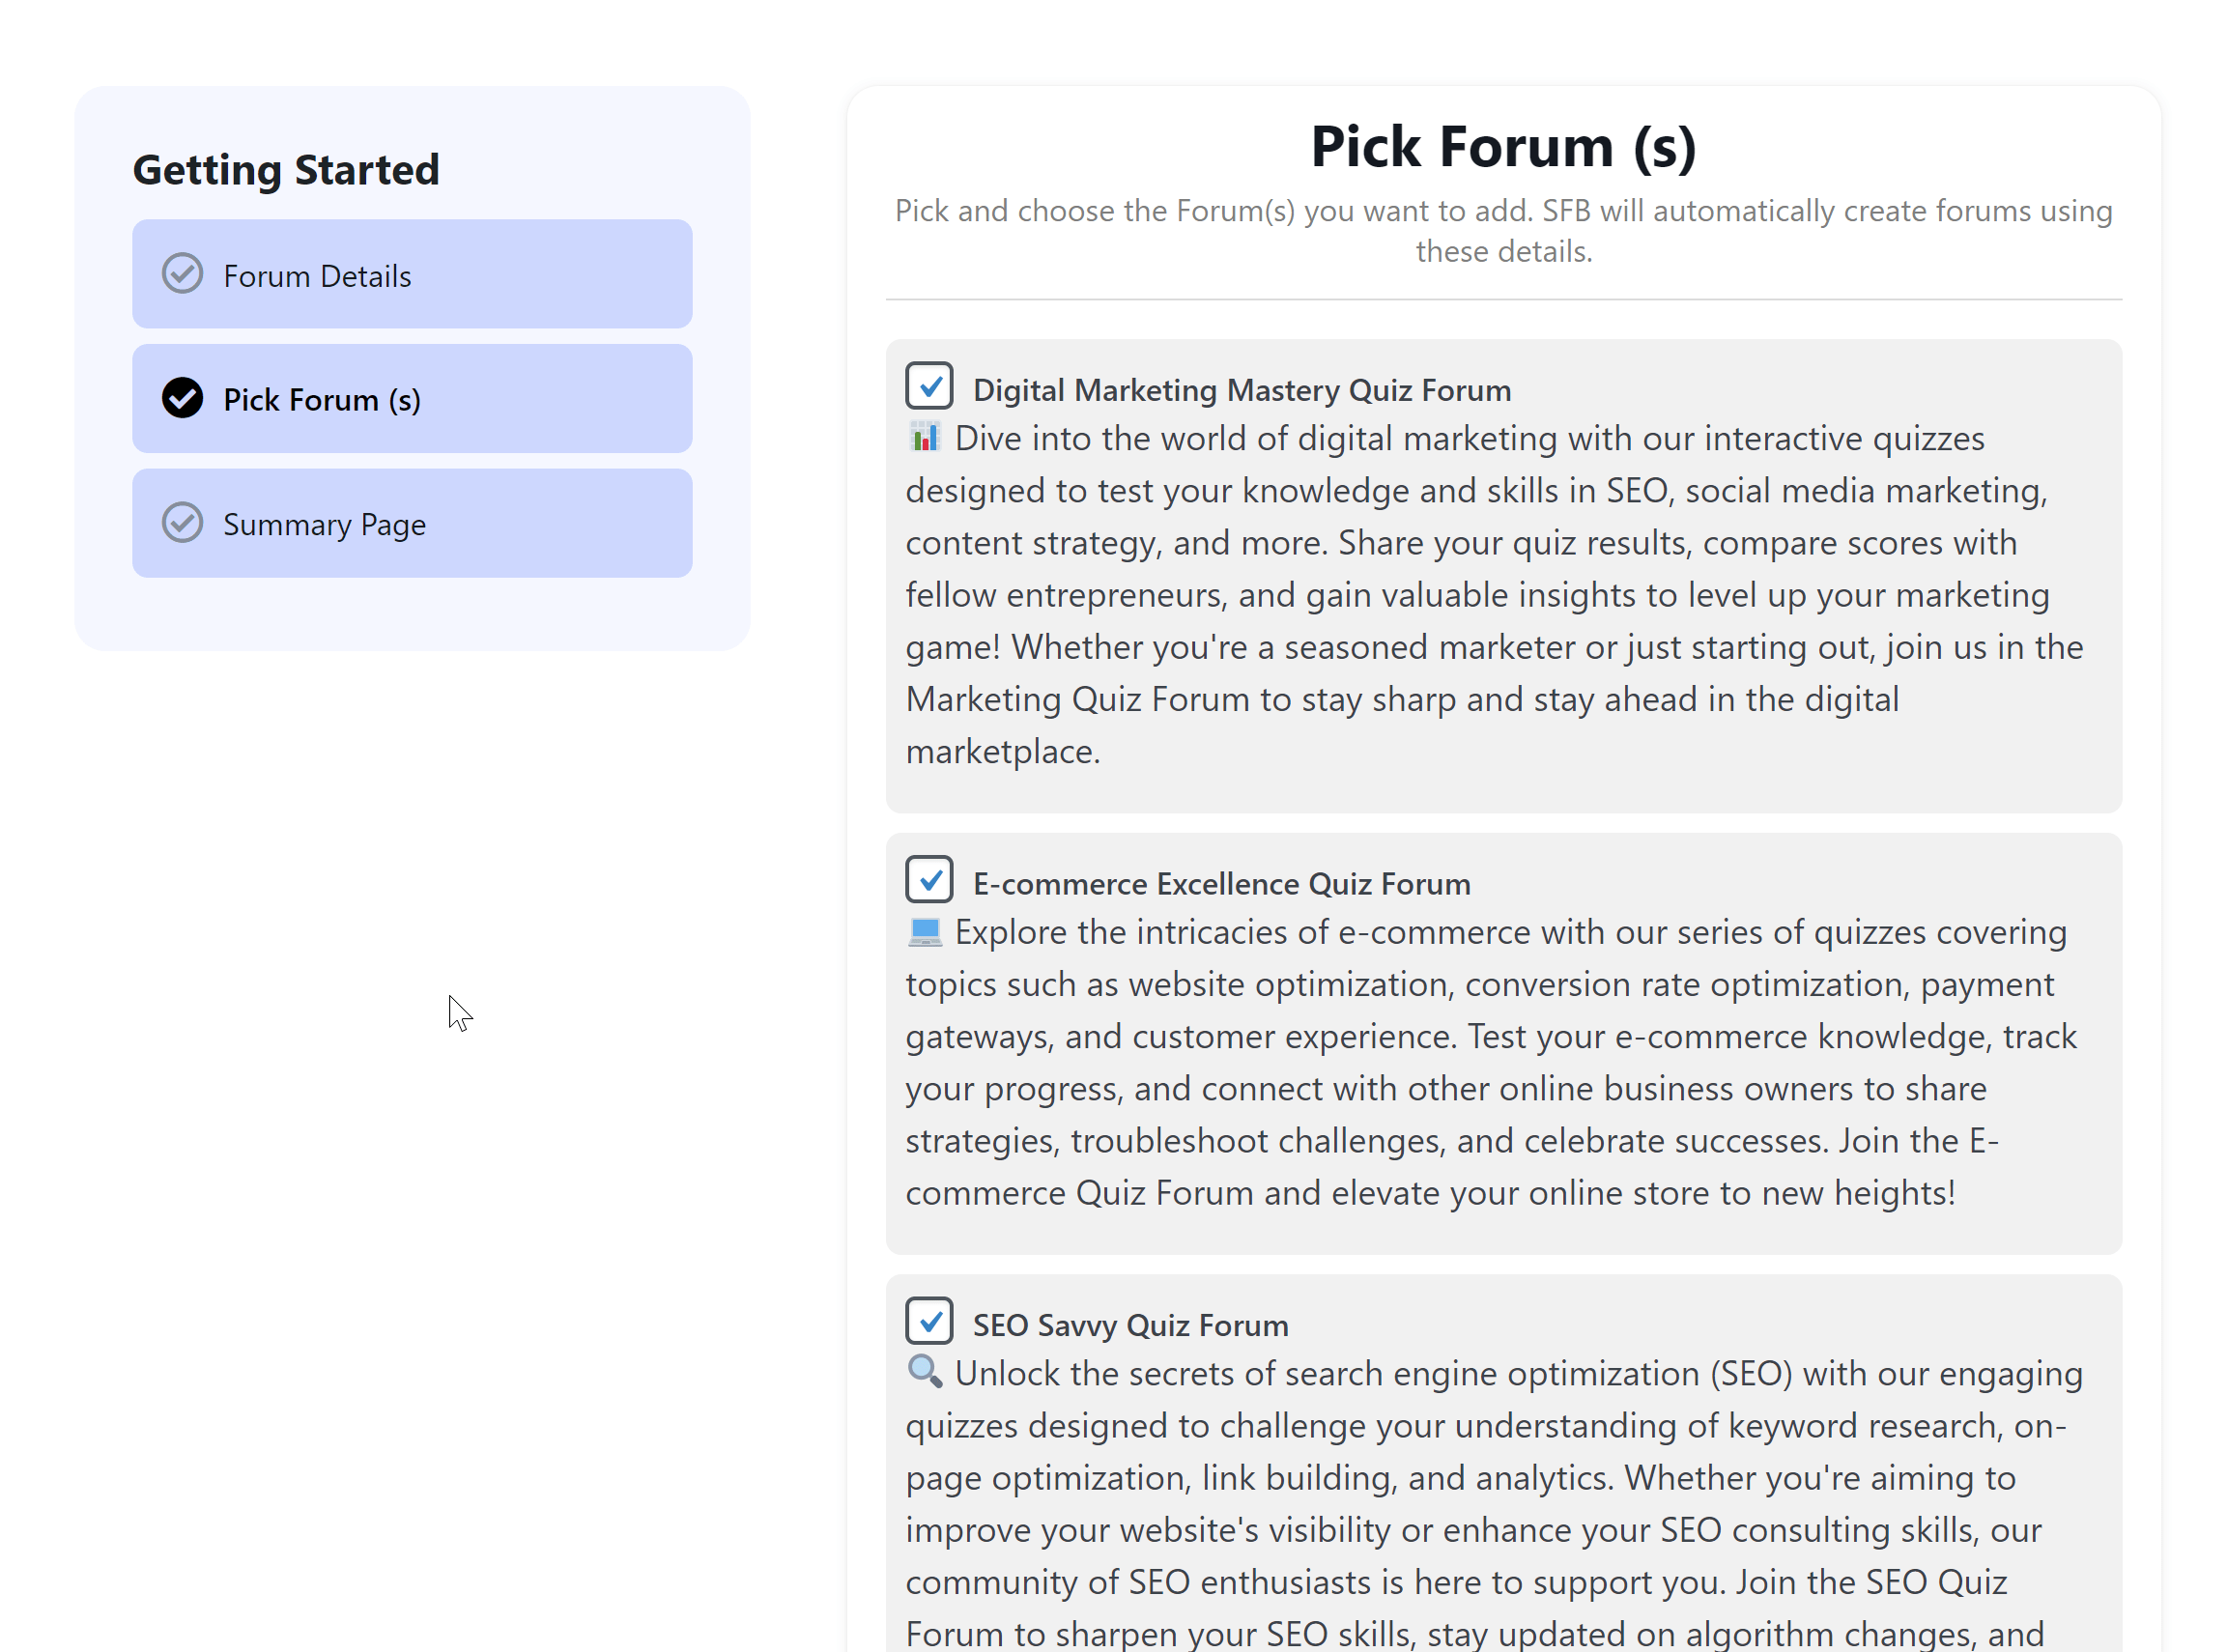Go to the Forum Details step
Screen dimensions: 2227x1652
(x=412, y=275)
